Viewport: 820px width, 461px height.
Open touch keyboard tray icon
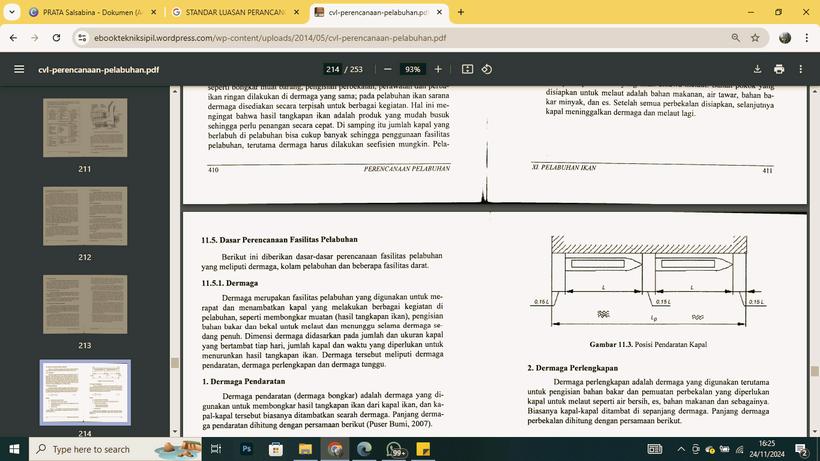coord(654,449)
